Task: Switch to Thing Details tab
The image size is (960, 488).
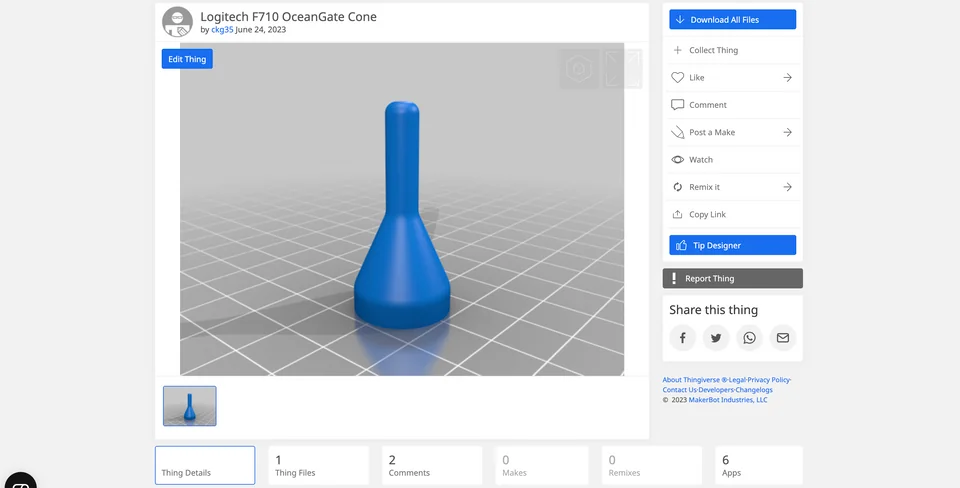Action: pyautogui.click(x=205, y=465)
